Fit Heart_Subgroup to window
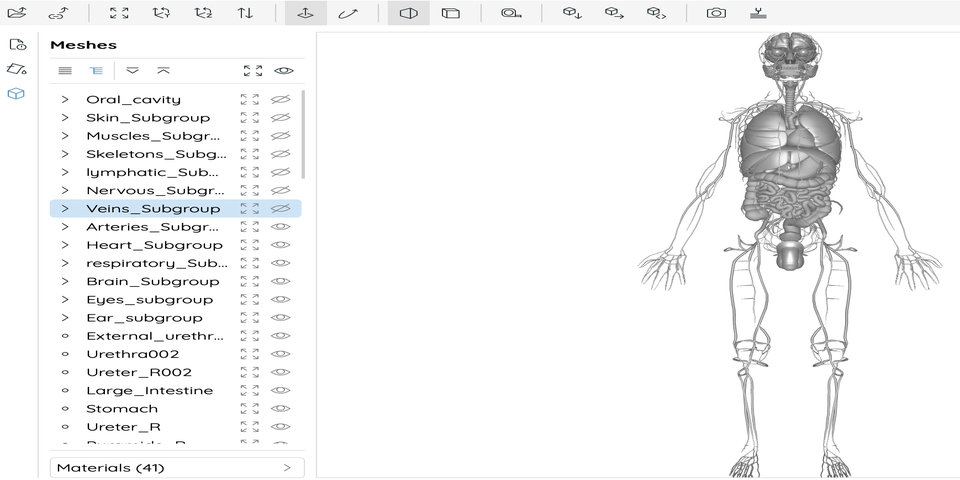Image resolution: width=960 pixels, height=480 pixels. (x=250, y=245)
